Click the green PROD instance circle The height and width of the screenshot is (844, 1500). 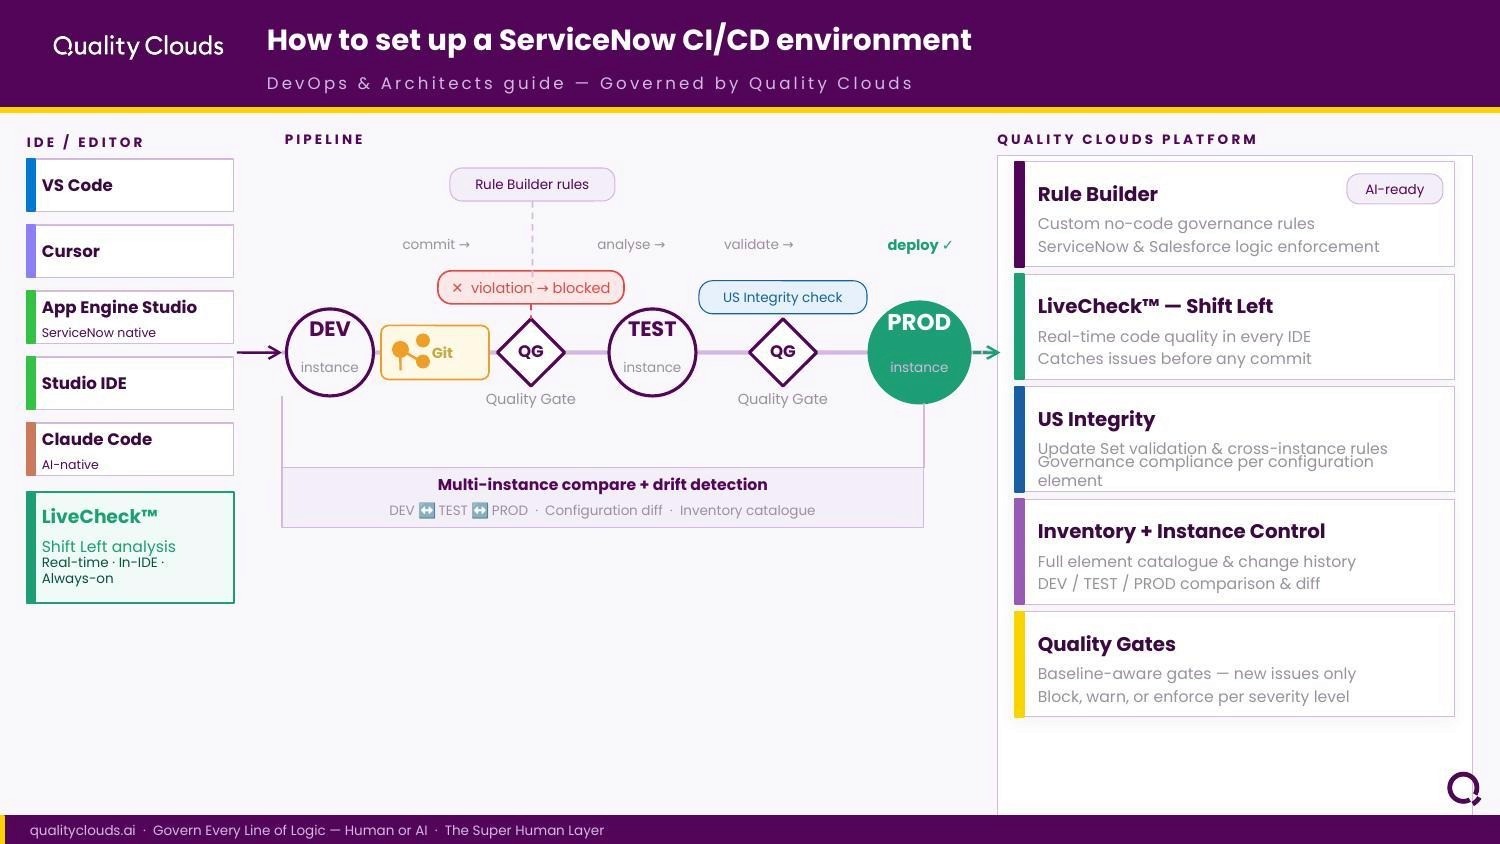(x=919, y=352)
